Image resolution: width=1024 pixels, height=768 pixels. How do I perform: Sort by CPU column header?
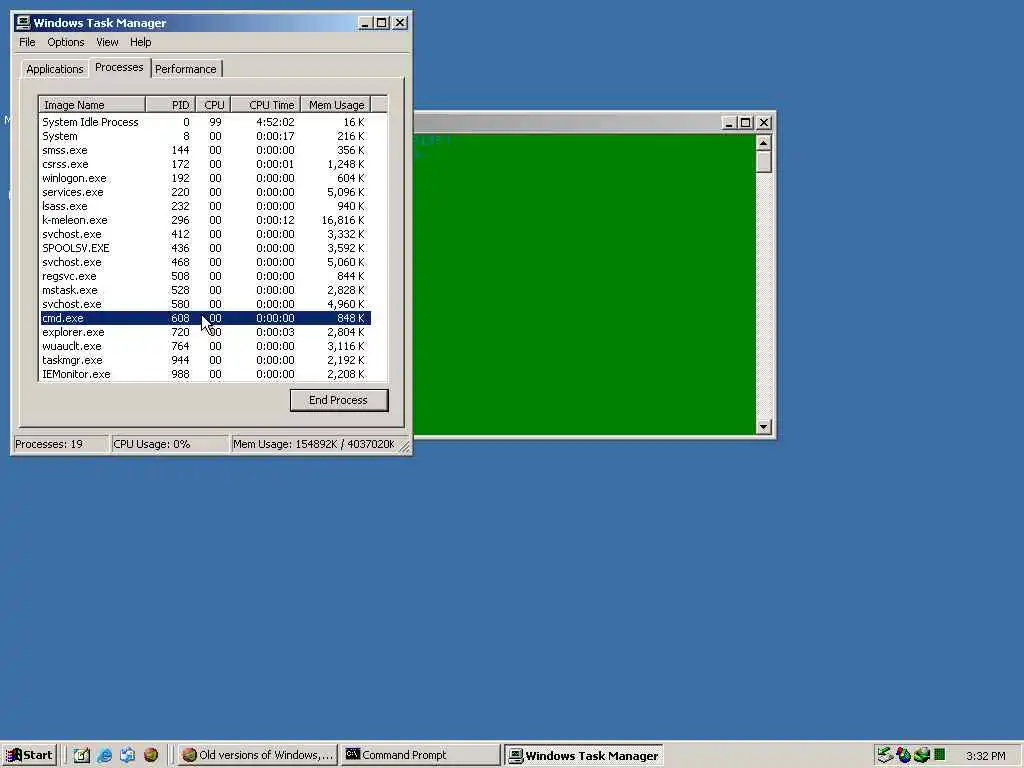point(213,104)
